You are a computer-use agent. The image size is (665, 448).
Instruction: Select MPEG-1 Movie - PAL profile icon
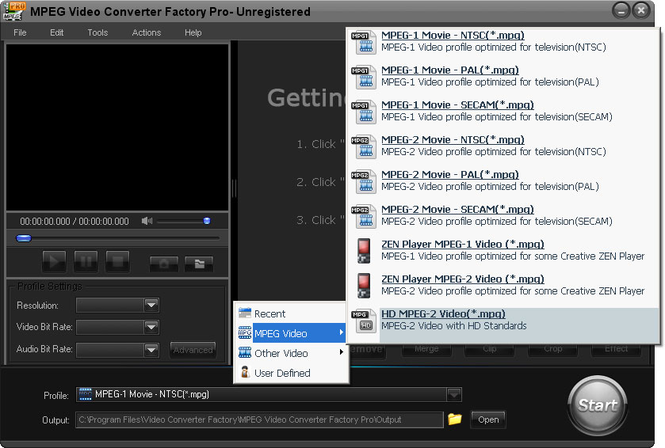[x=364, y=77]
